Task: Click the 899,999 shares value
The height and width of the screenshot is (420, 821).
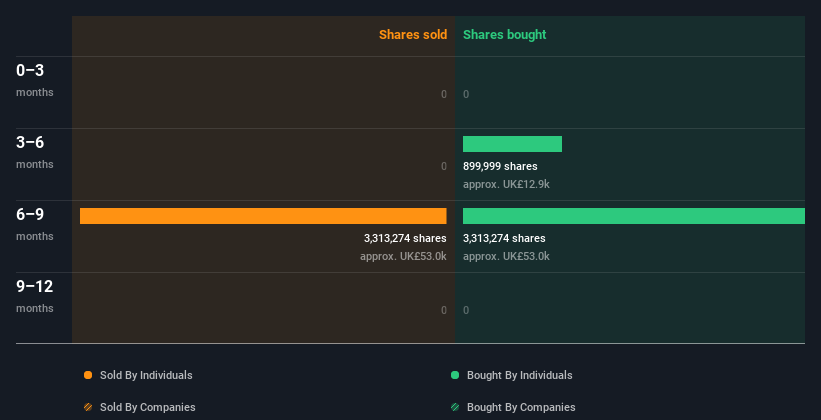Action: (500, 167)
